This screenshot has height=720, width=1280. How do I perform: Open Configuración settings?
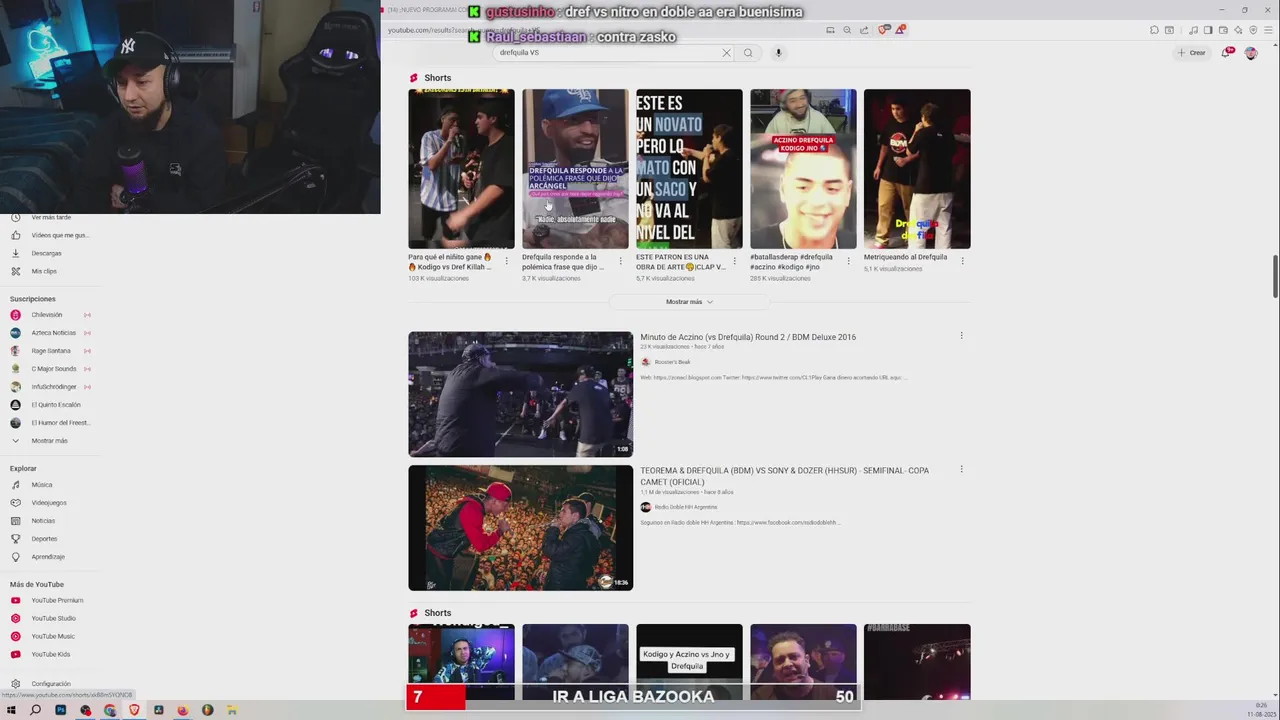[x=50, y=684]
